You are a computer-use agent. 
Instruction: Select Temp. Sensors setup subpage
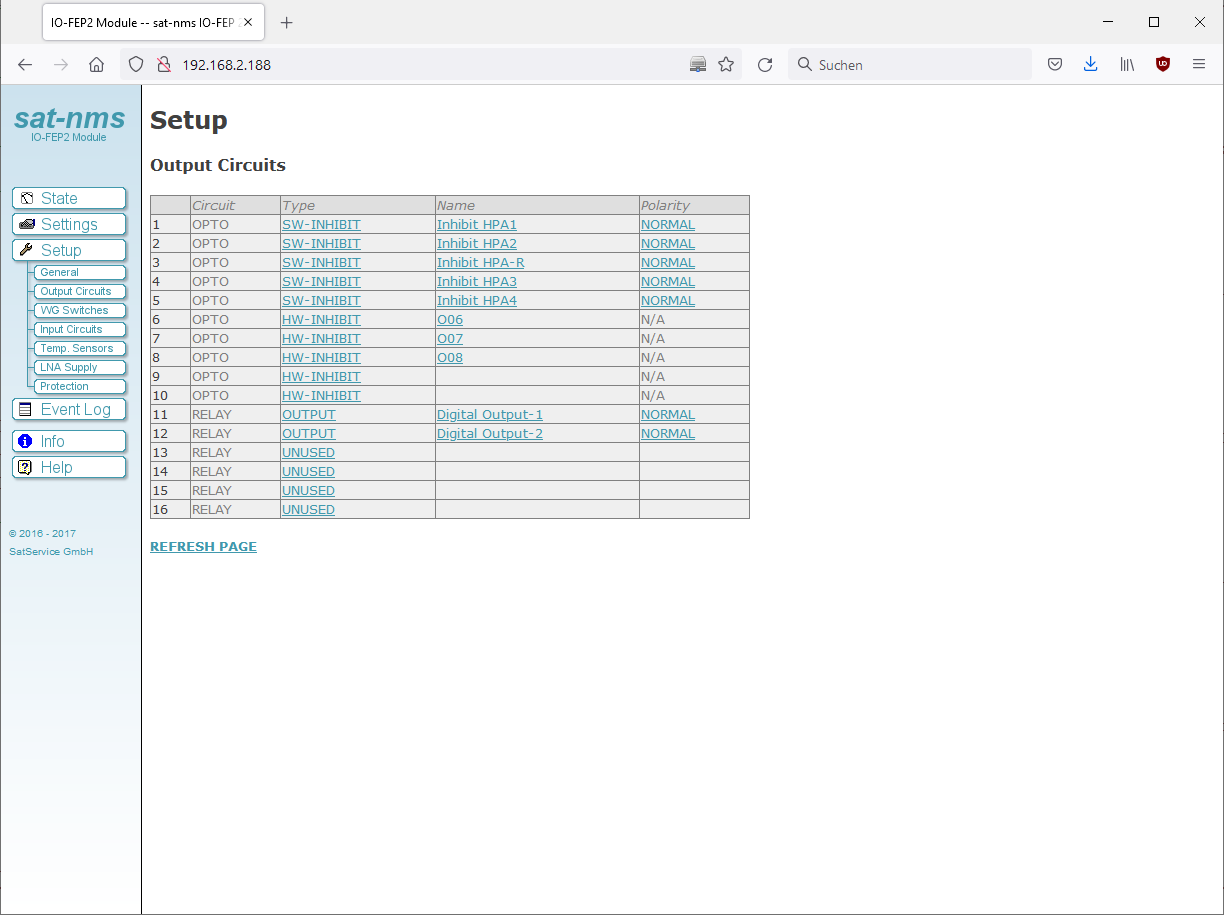[x=76, y=348]
